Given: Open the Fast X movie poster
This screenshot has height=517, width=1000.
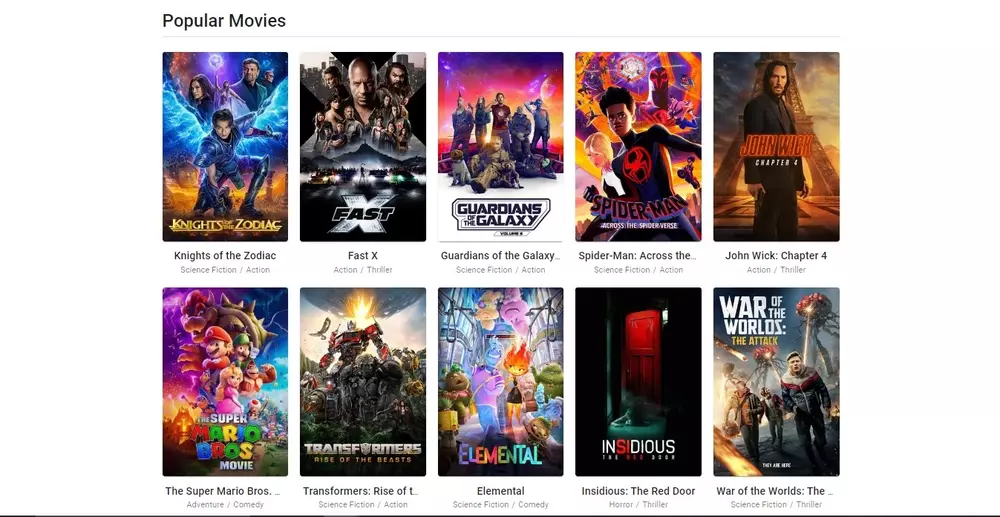Looking at the screenshot, I should click(x=363, y=147).
